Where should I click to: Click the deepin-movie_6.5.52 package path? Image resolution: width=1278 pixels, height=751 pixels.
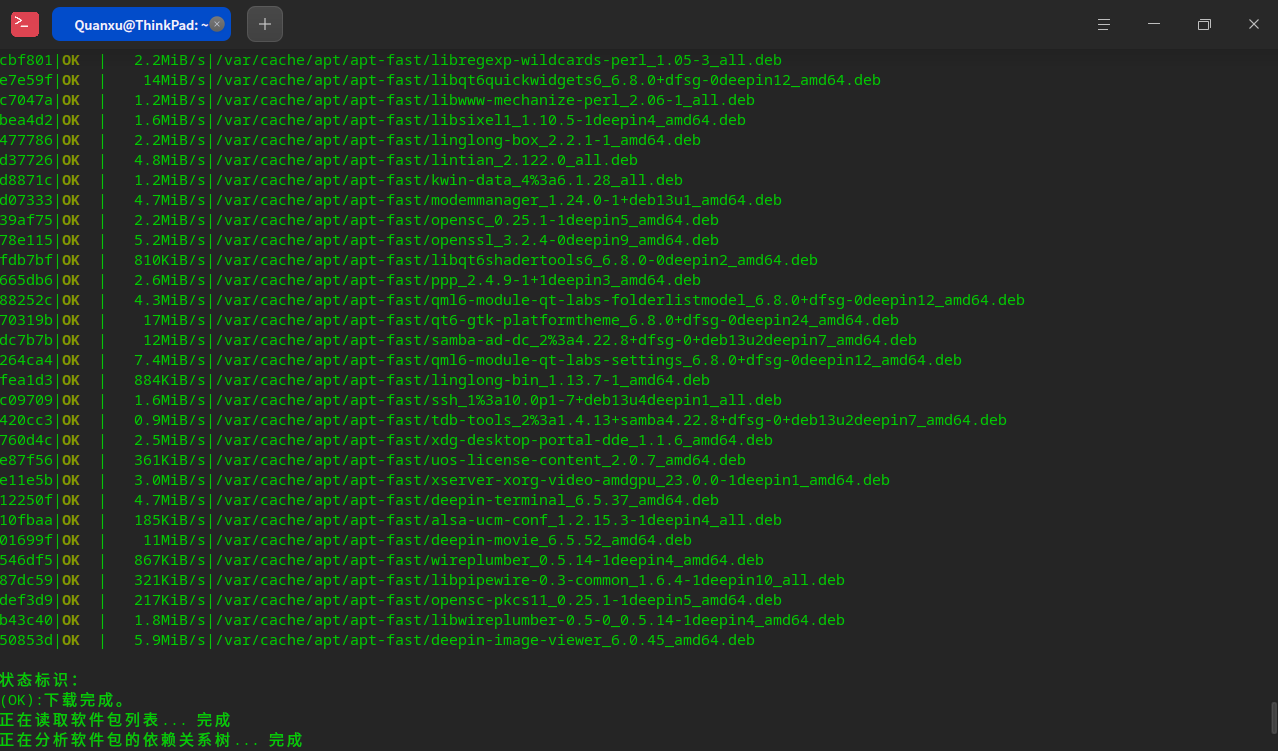click(x=454, y=540)
